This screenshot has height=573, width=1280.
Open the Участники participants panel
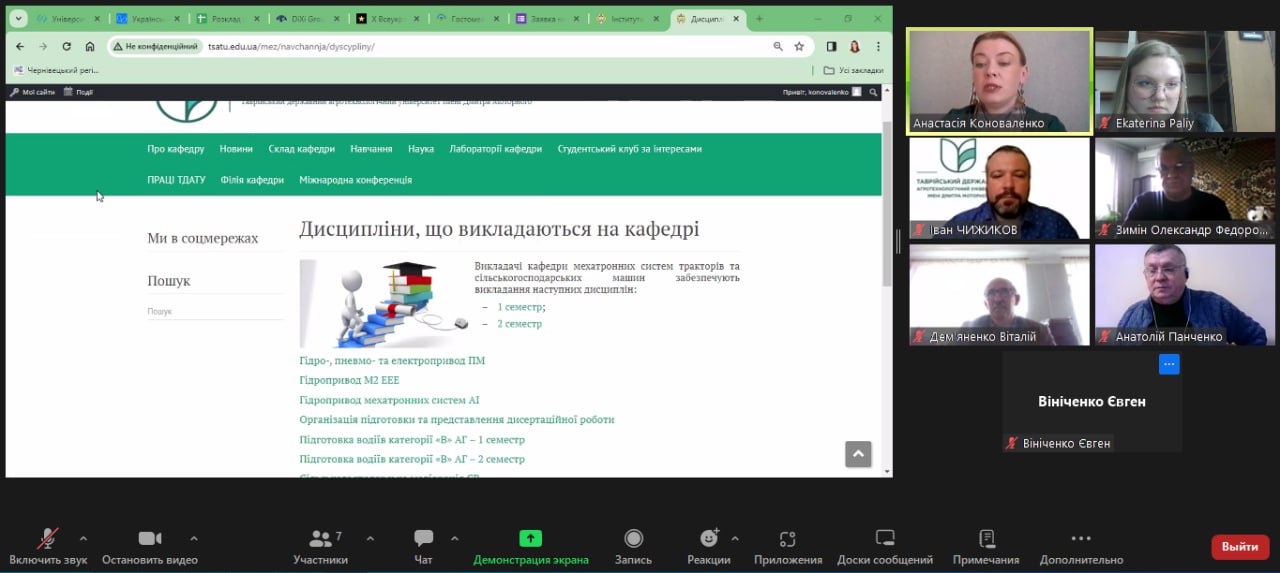click(321, 547)
